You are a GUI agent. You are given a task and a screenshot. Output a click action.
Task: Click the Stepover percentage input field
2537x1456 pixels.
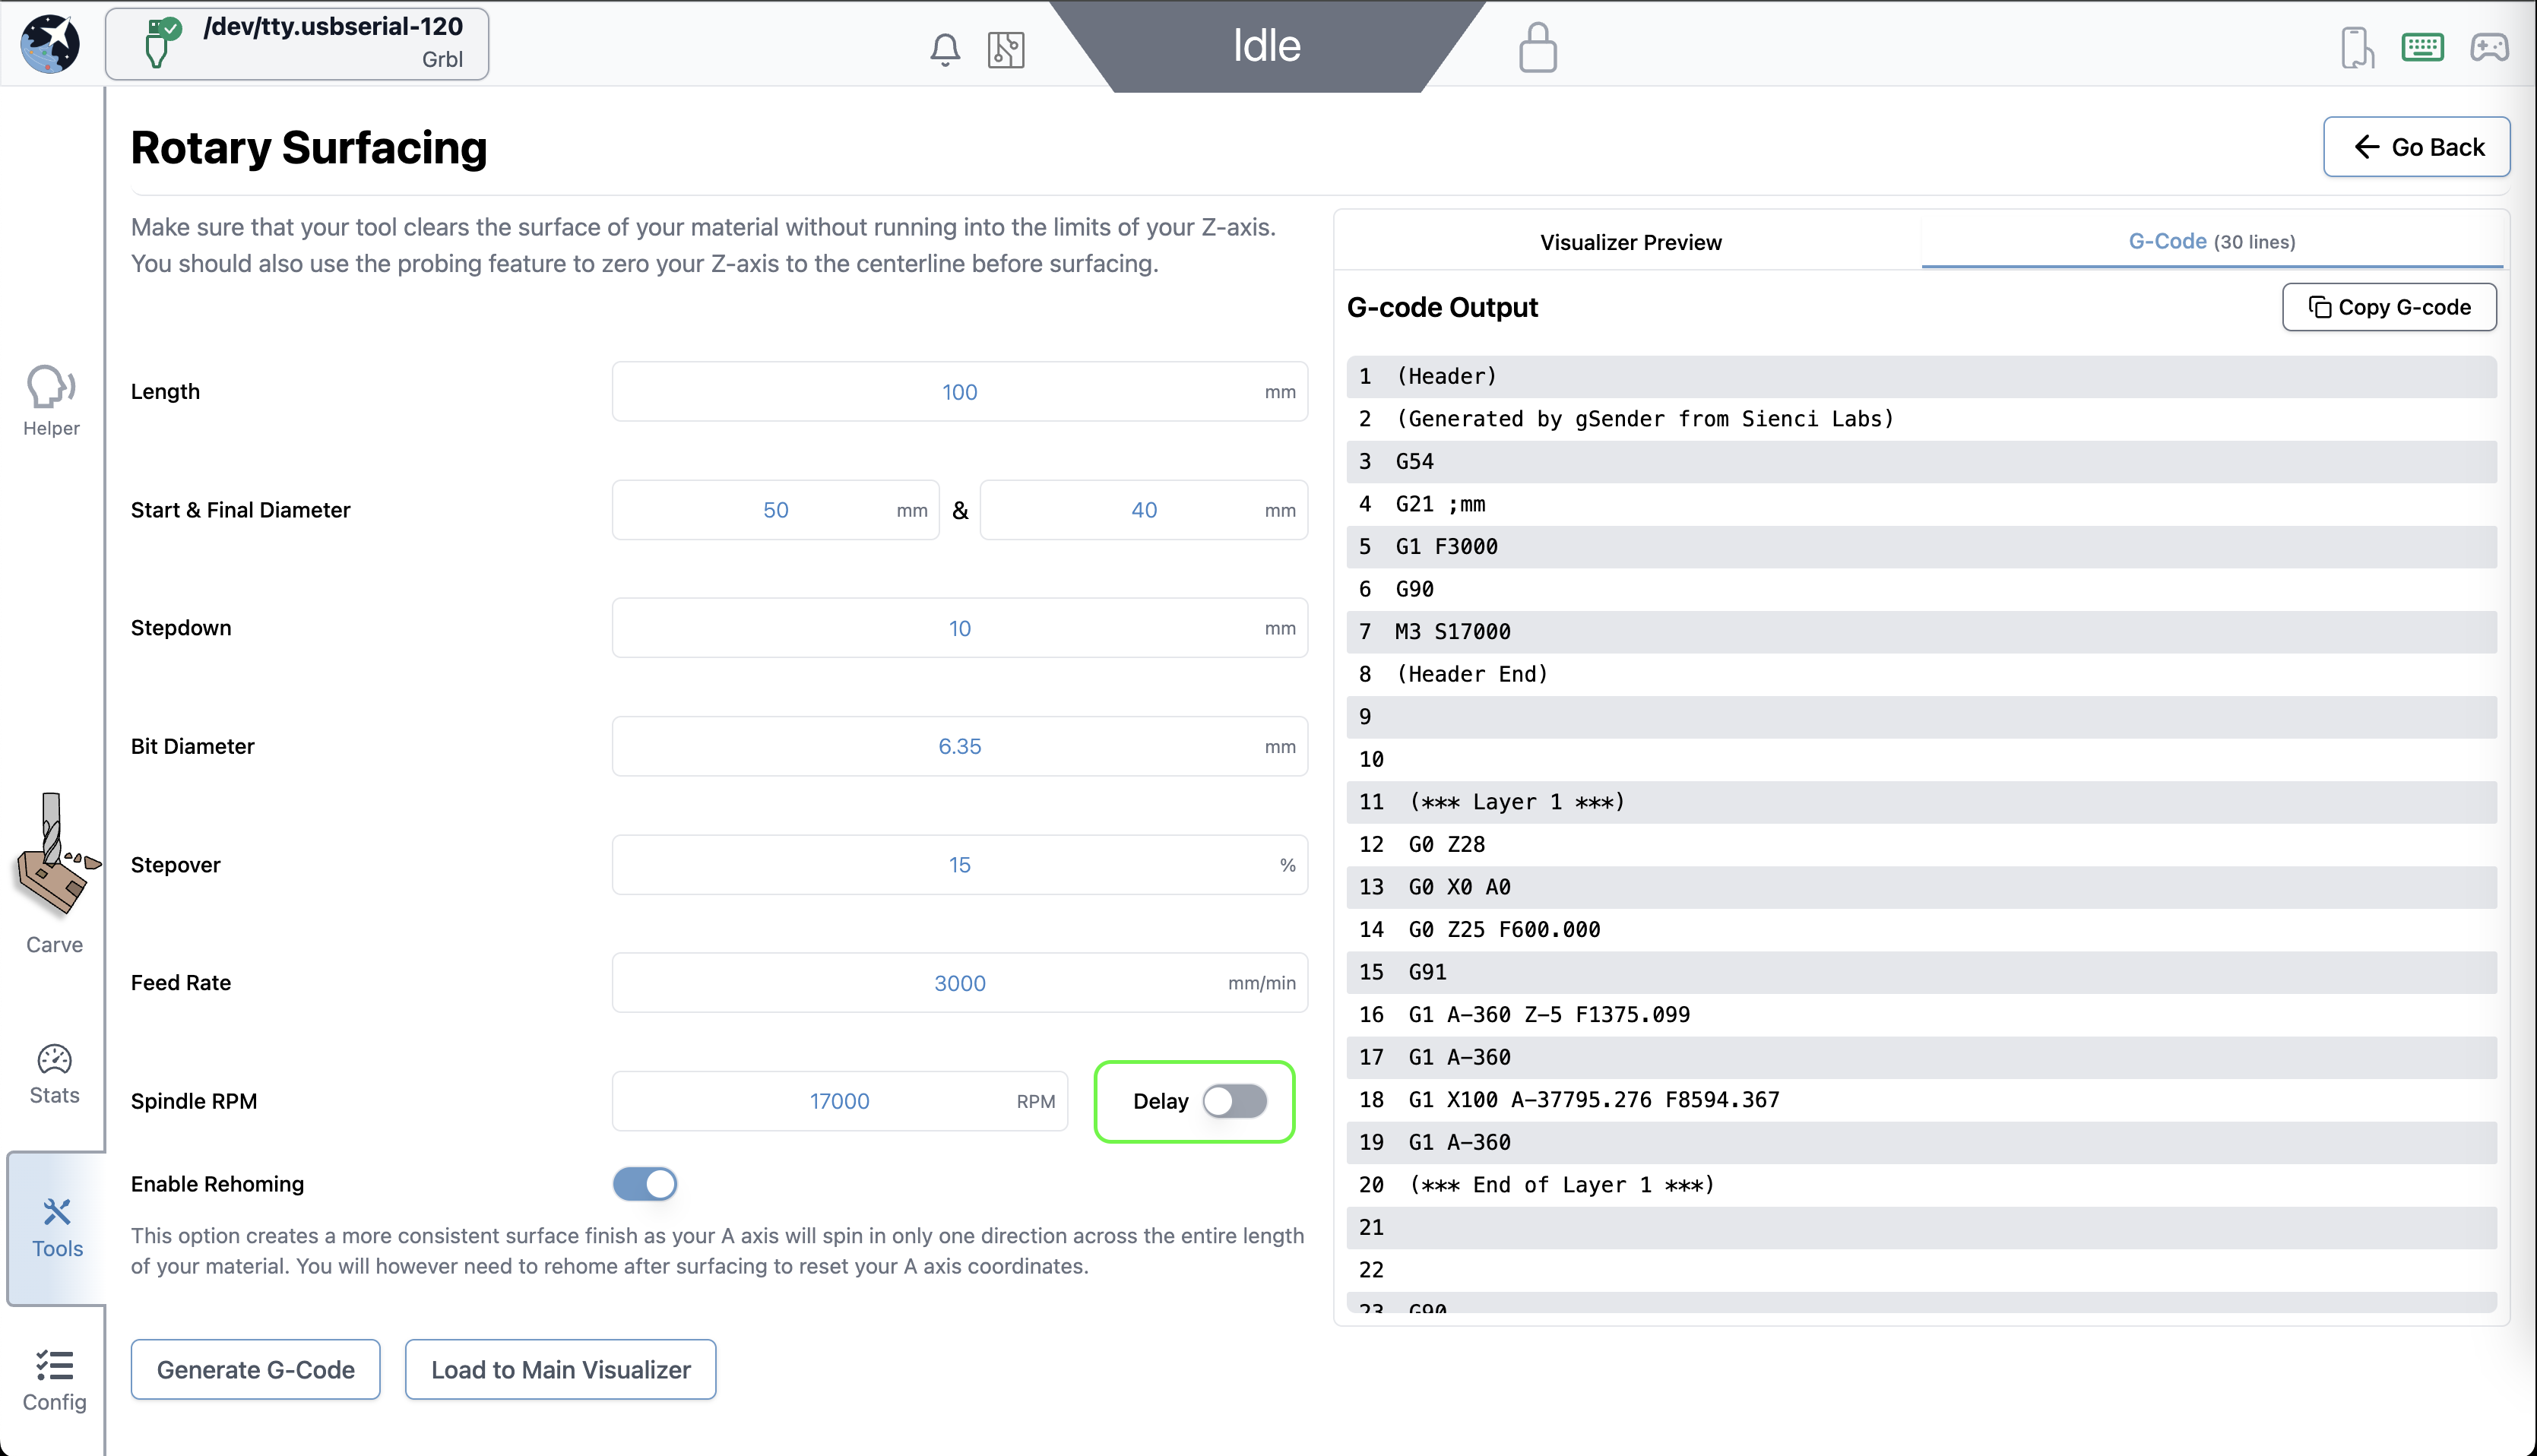pos(958,865)
